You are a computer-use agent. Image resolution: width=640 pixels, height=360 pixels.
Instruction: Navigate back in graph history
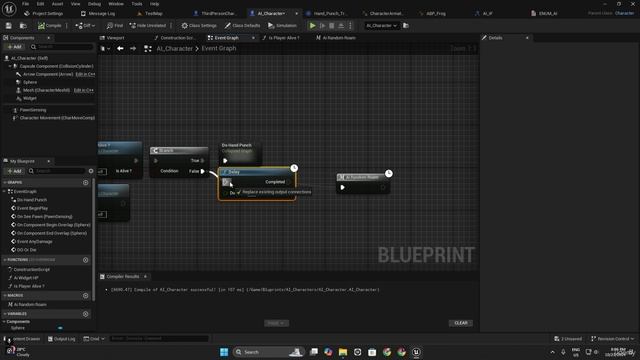coord(120,49)
